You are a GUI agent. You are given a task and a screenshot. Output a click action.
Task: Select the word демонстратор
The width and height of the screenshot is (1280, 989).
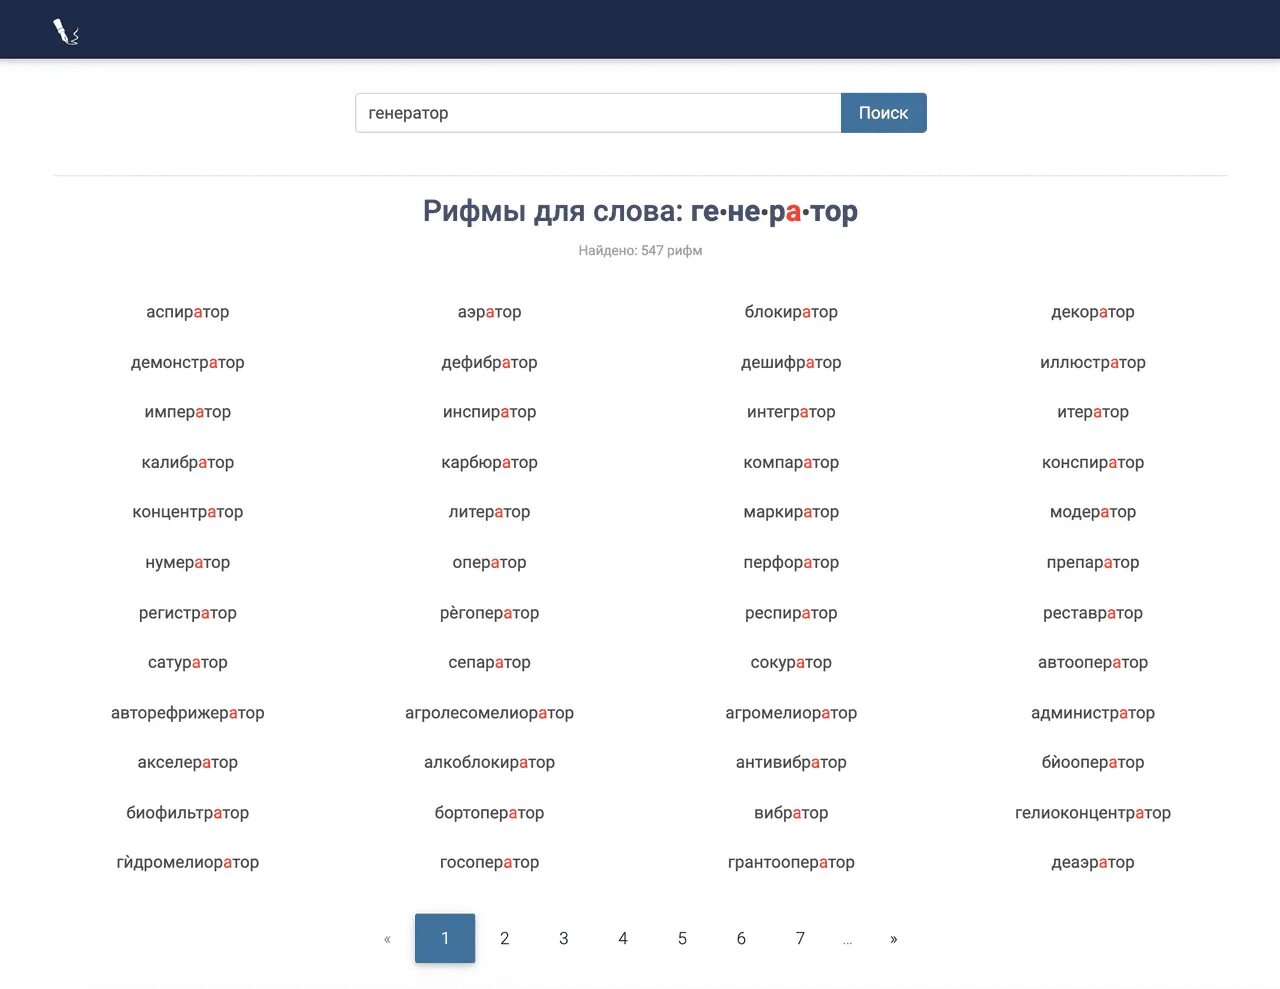tap(188, 362)
